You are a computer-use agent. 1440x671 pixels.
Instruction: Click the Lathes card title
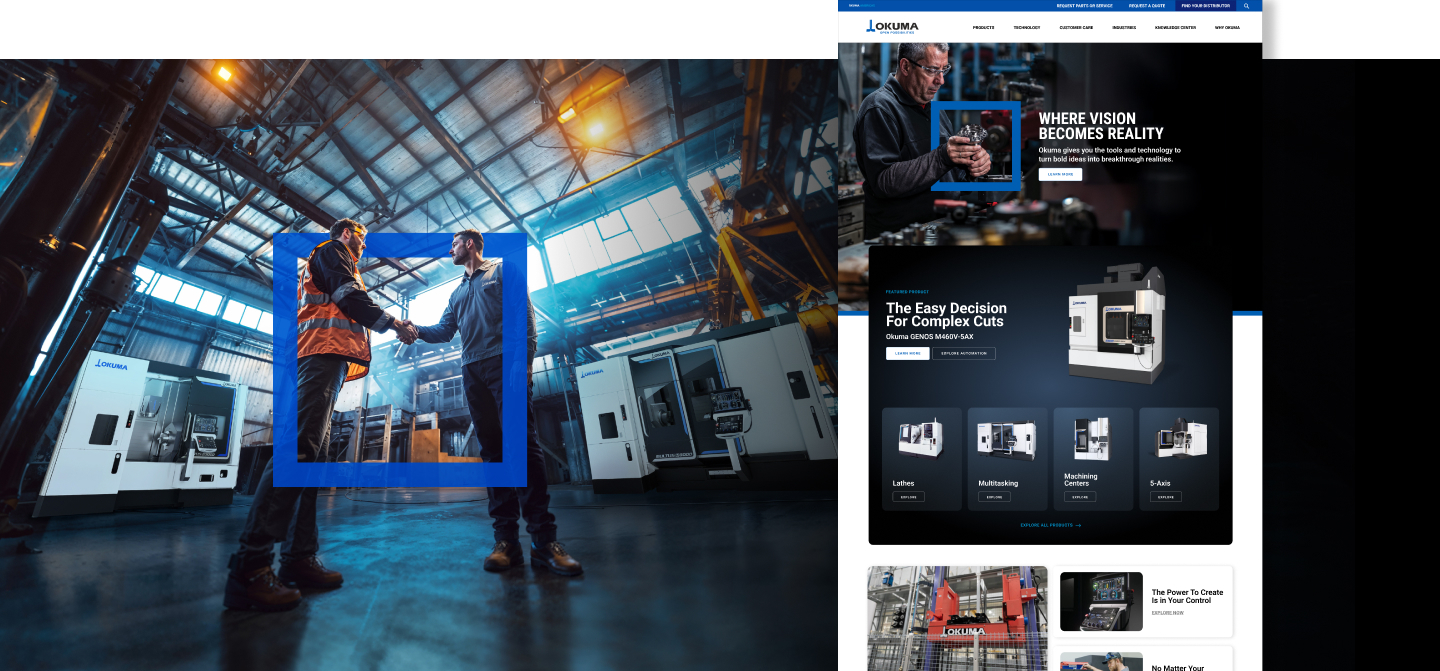click(903, 483)
